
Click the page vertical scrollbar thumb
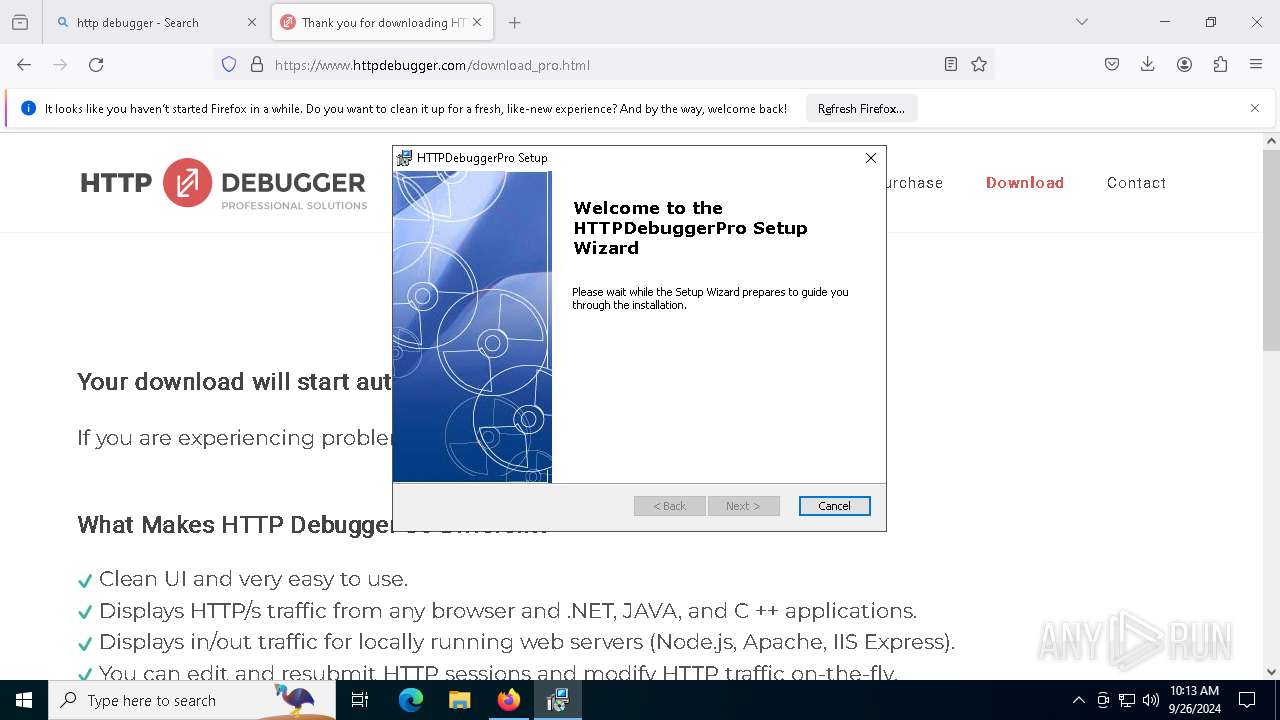pos(1271,250)
